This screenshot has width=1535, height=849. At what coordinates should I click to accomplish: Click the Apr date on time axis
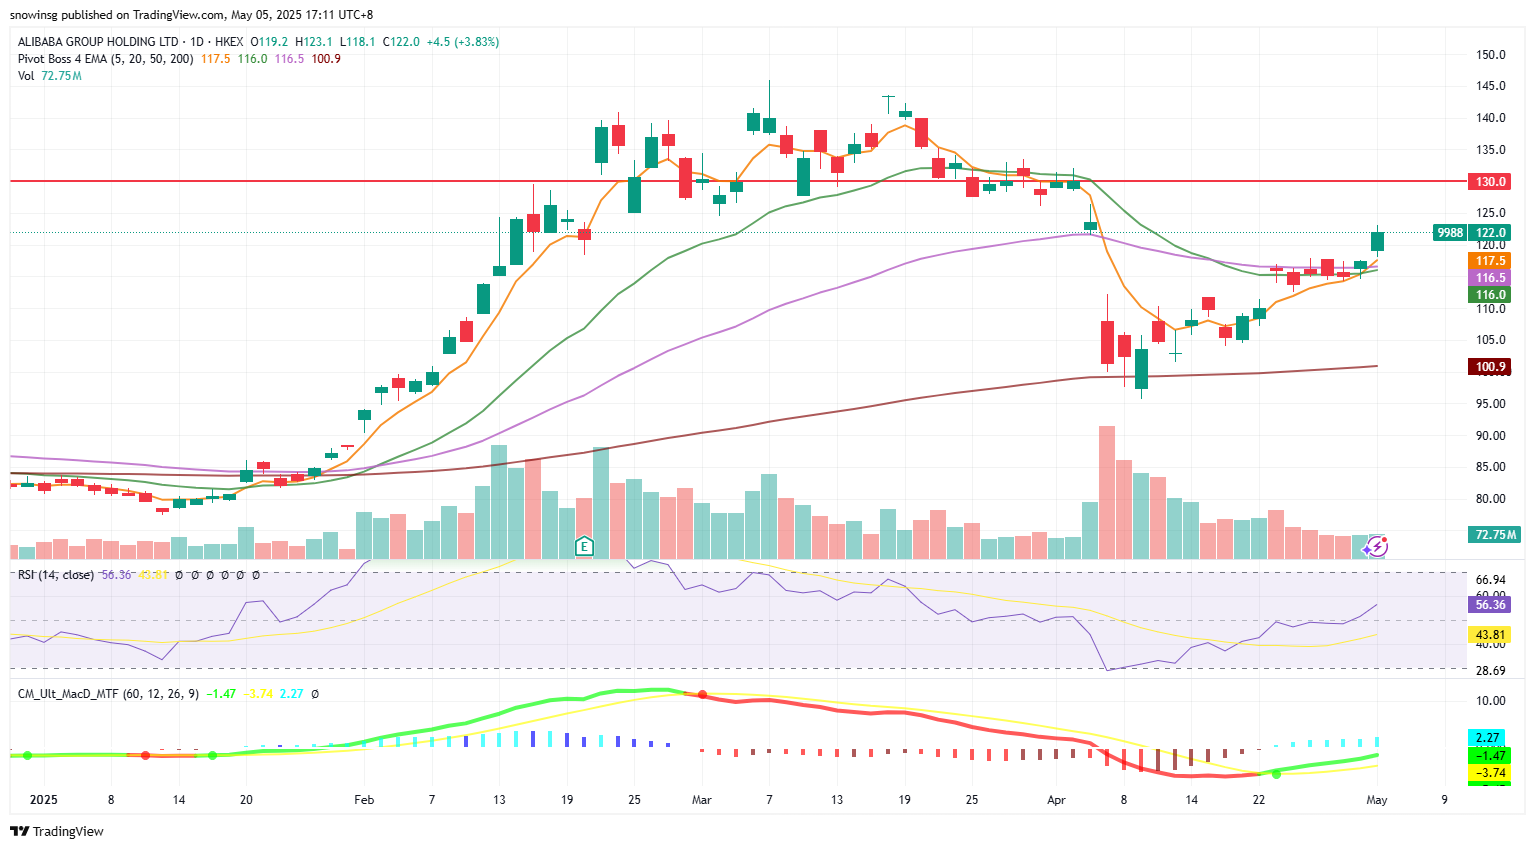1057,800
